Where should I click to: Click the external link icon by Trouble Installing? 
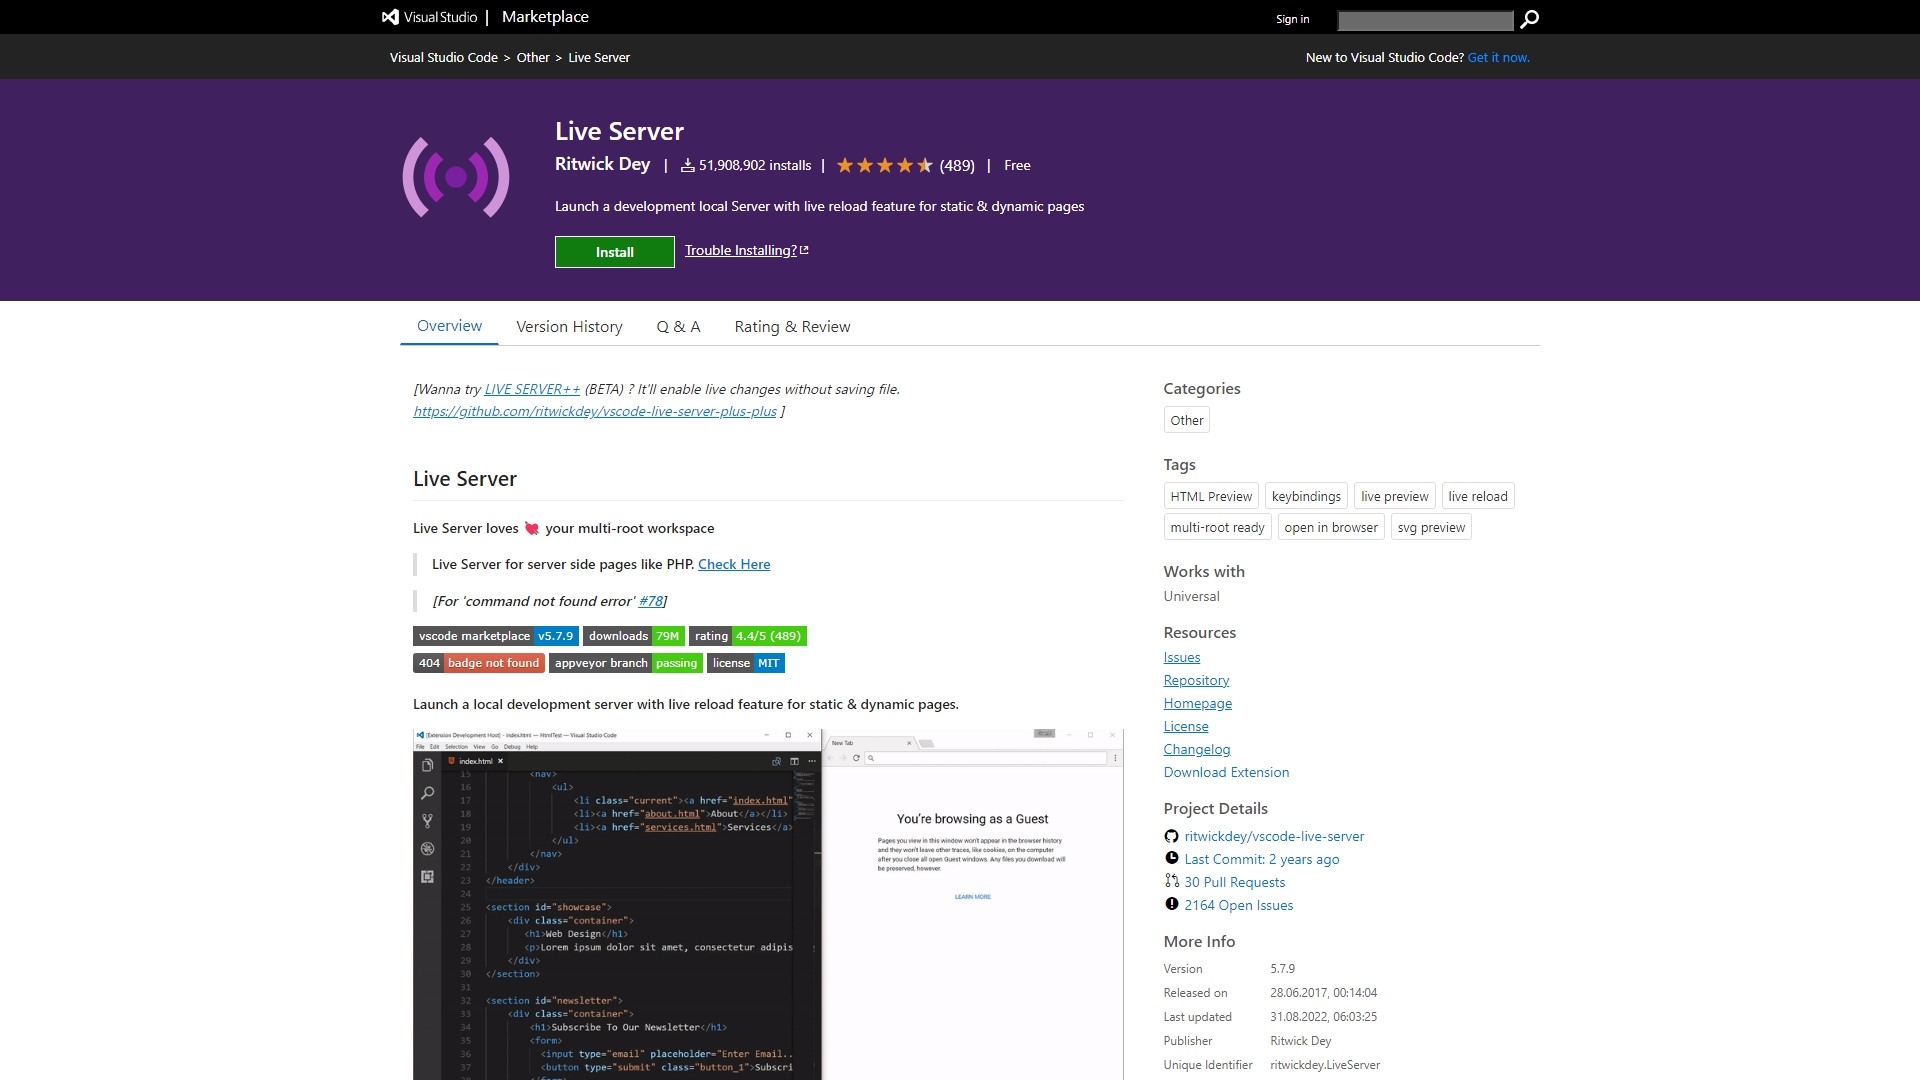point(804,250)
